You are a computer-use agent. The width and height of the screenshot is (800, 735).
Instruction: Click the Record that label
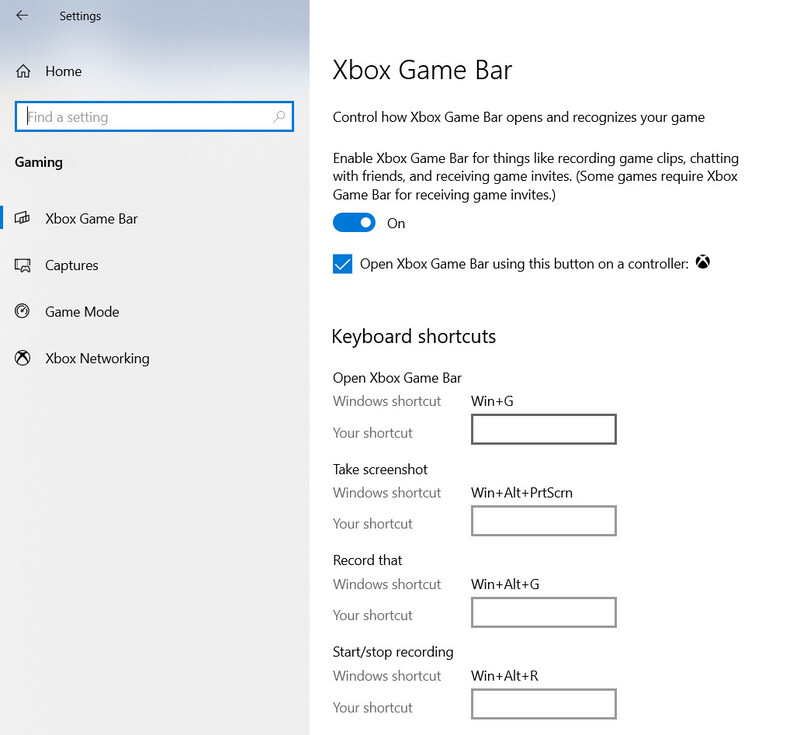367,561
